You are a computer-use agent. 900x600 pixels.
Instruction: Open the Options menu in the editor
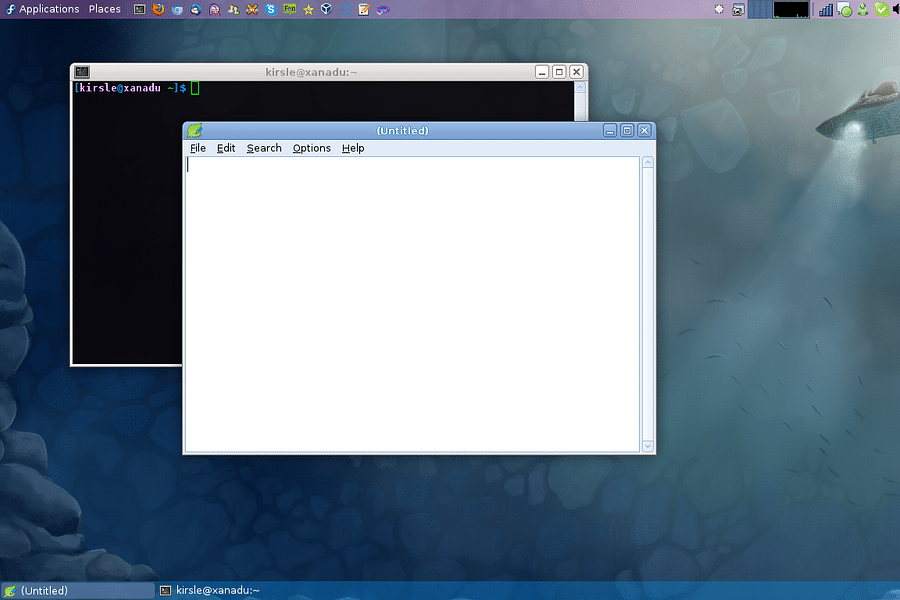(311, 147)
